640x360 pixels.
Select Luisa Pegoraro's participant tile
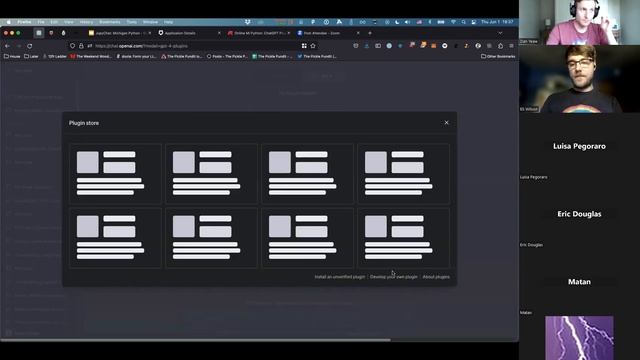point(579,147)
